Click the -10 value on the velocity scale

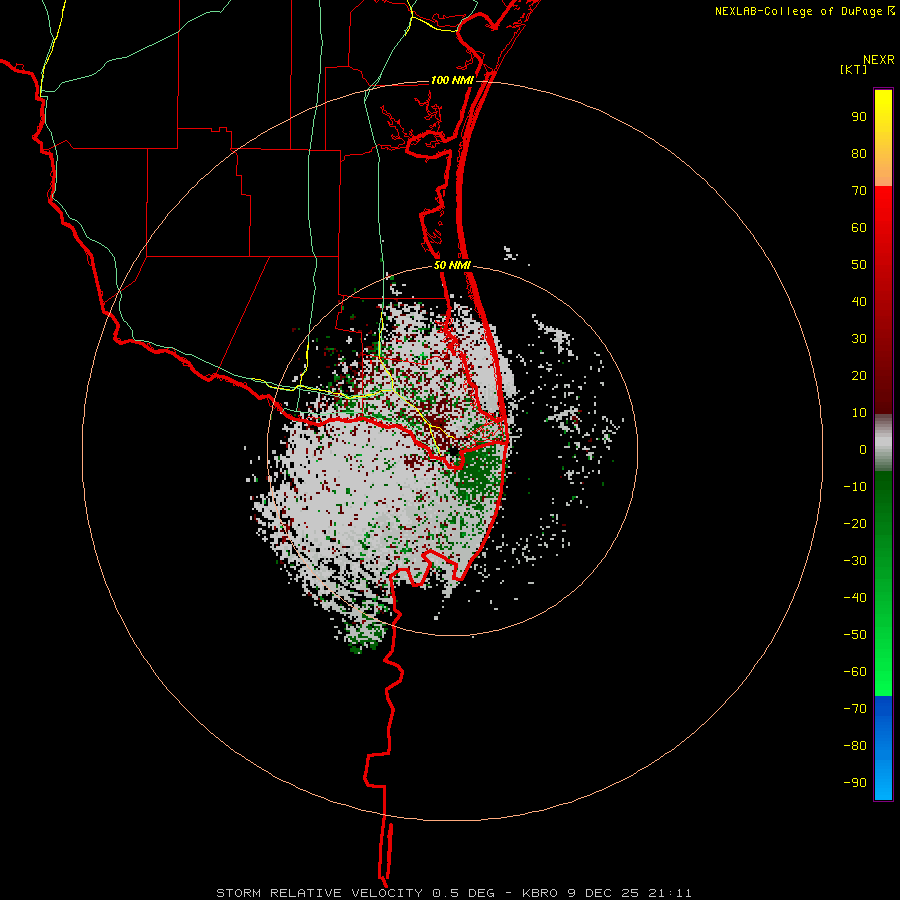click(x=855, y=487)
